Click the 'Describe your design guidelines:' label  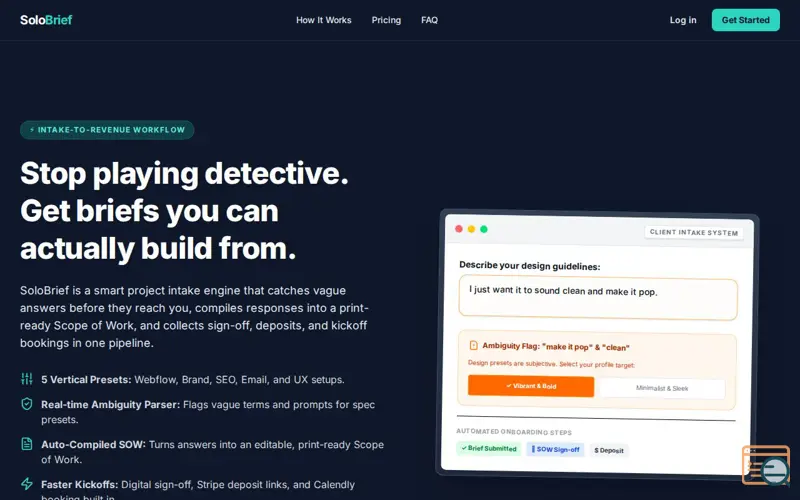tap(530, 265)
